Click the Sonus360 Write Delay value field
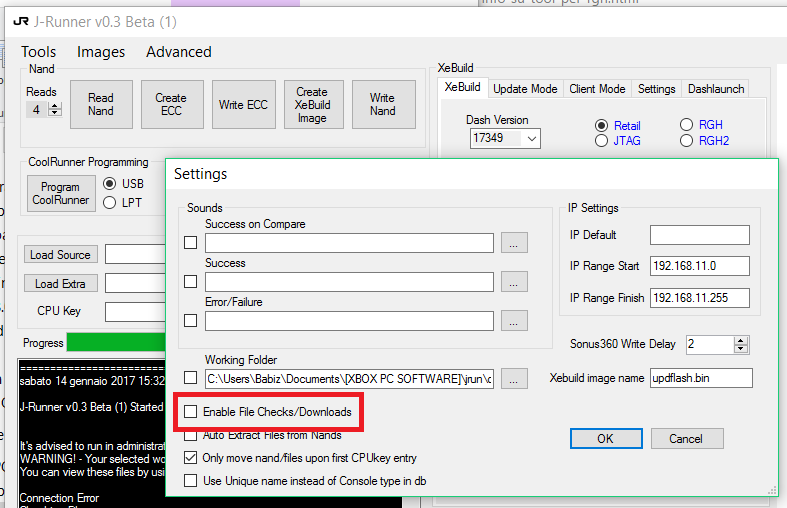Image resolution: width=787 pixels, height=508 pixels. 710,344
